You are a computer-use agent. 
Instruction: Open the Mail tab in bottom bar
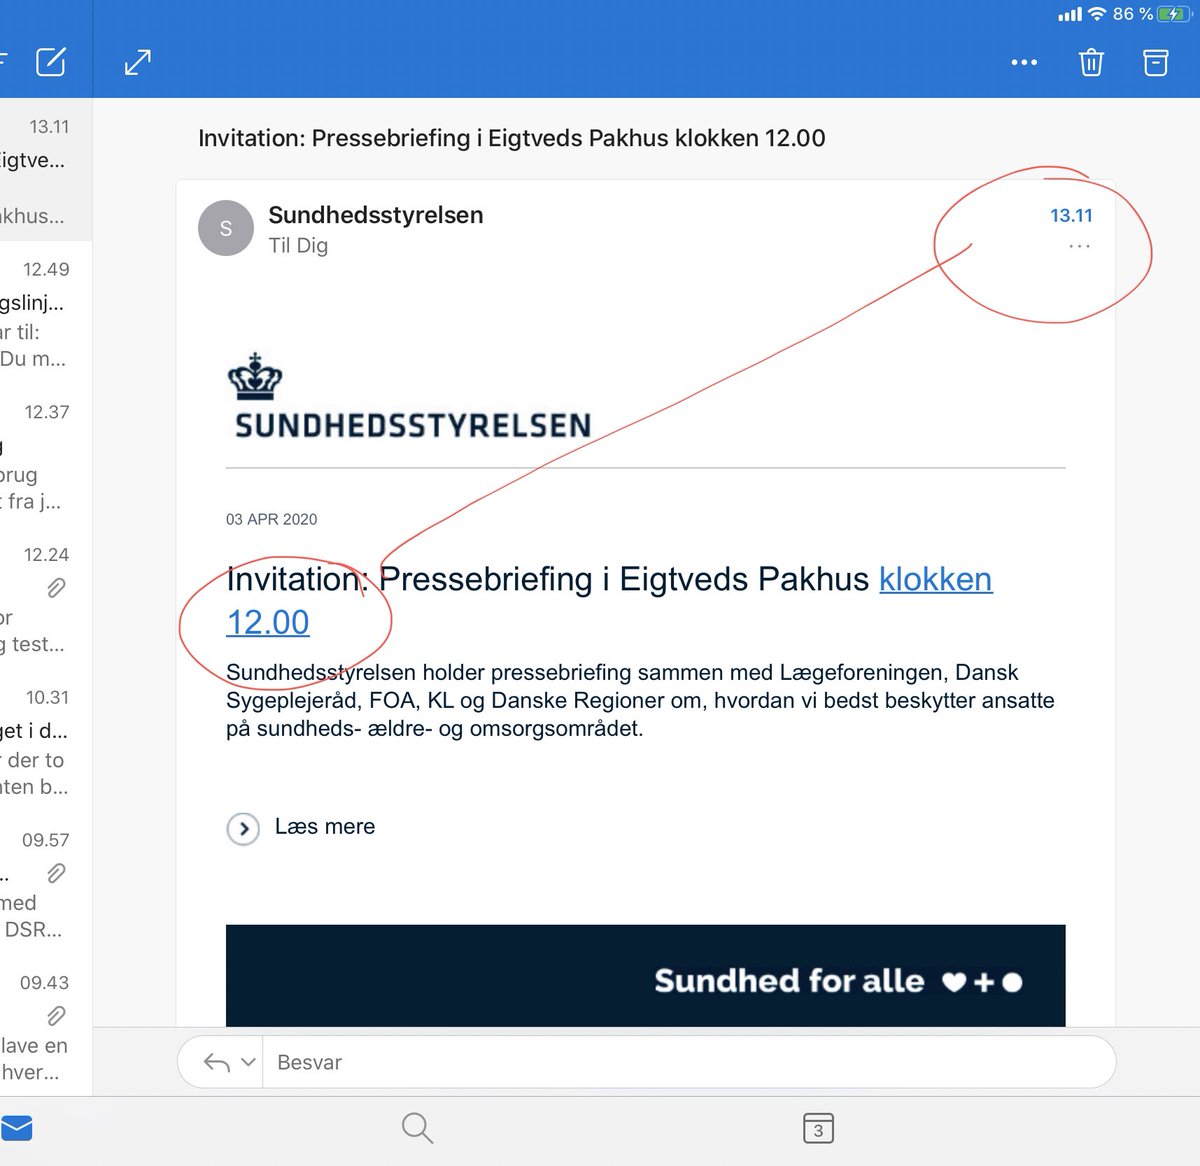(16, 1128)
